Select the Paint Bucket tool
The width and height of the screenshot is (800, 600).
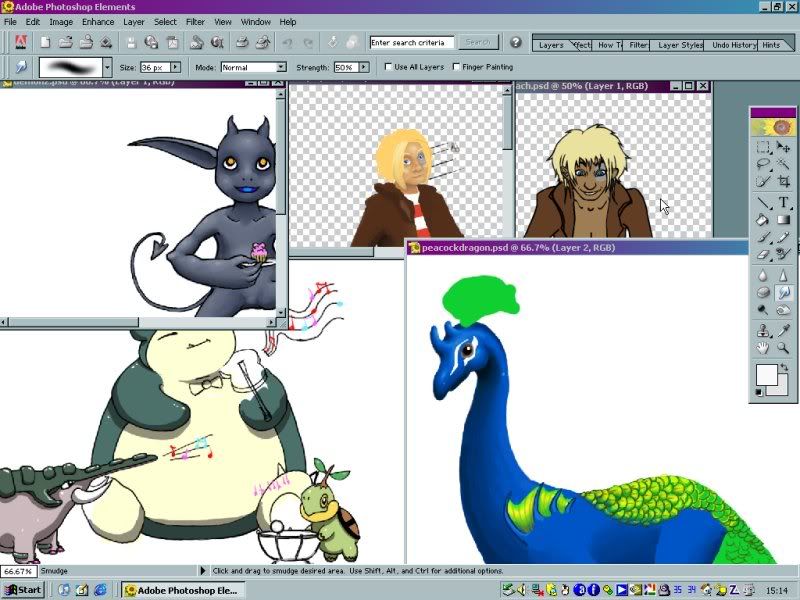[763, 220]
